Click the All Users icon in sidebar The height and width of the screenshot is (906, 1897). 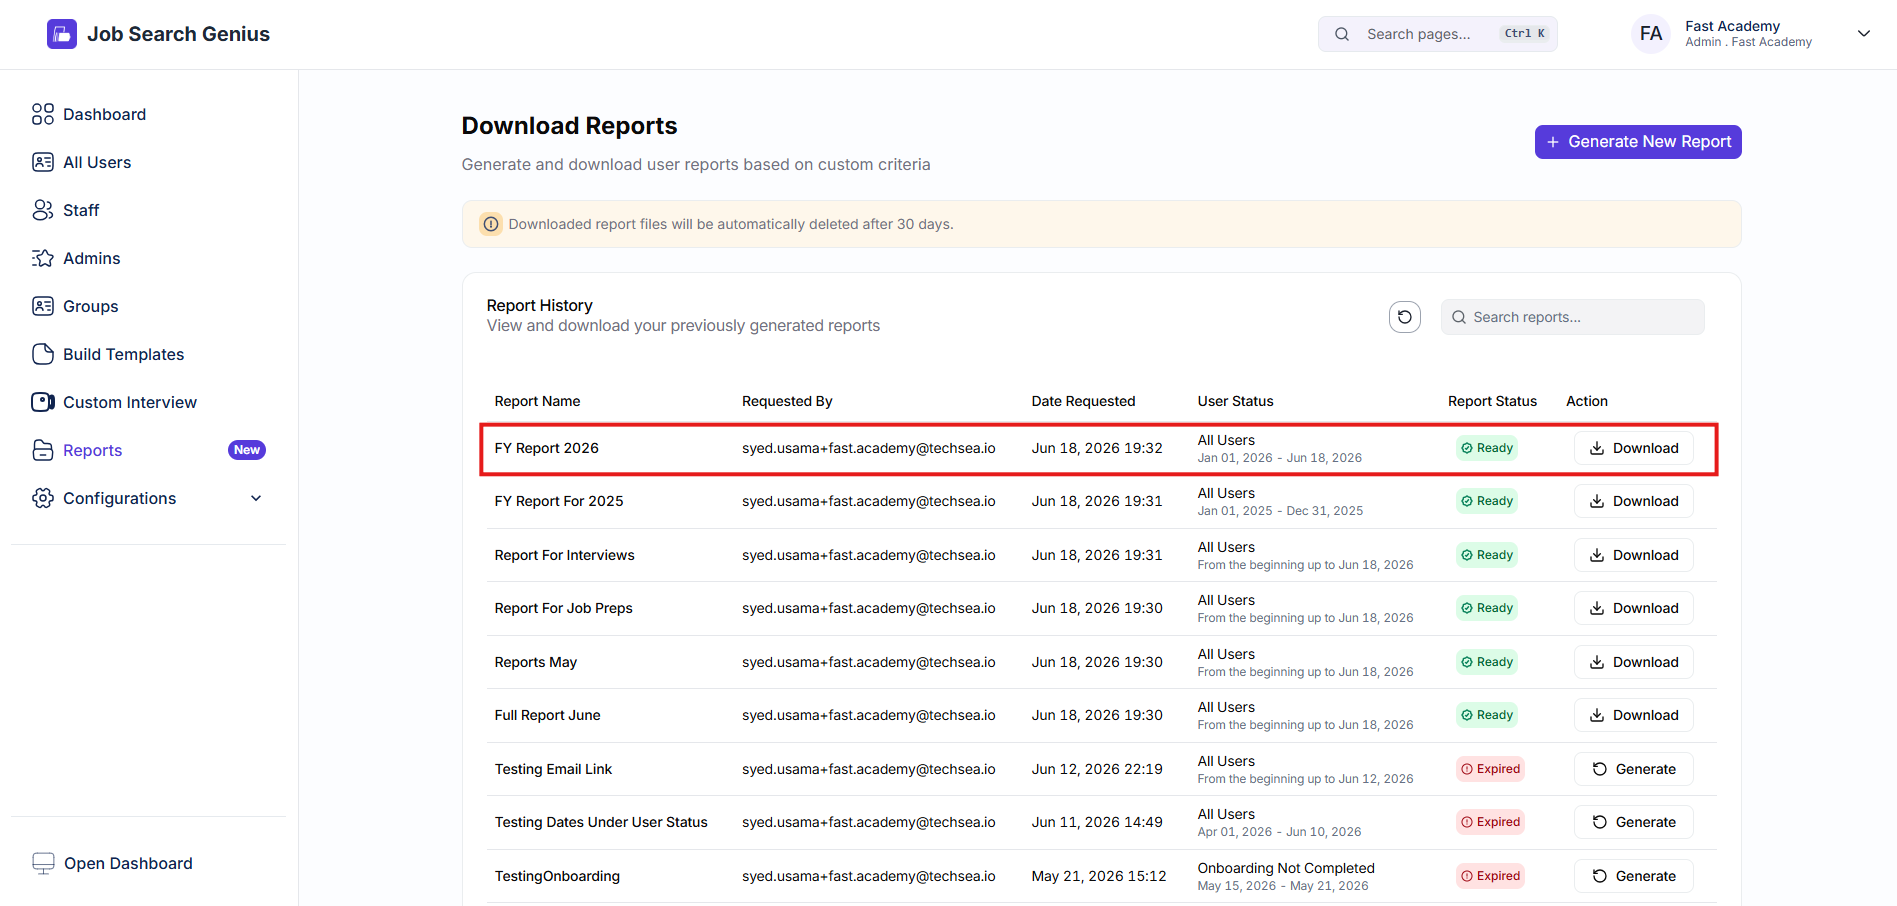coord(43,162)
